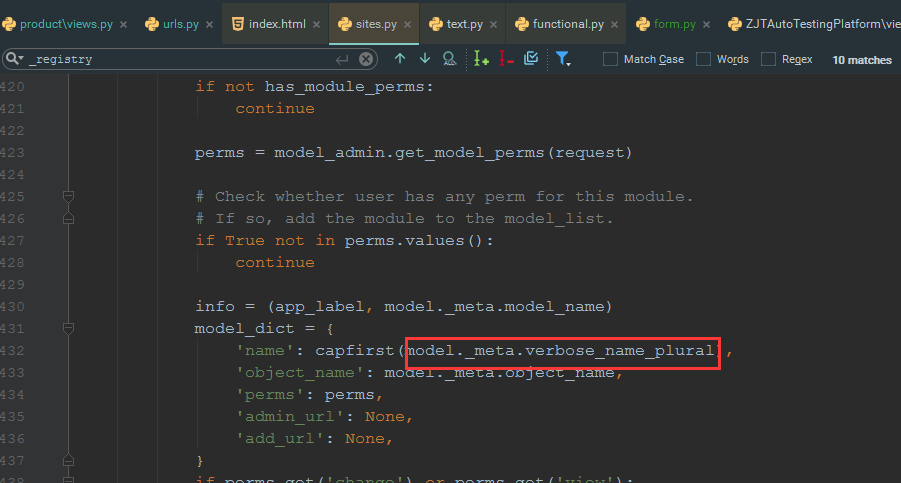
Task: Click the Python icon on sites.py tab
Action: tap(345, 24)
